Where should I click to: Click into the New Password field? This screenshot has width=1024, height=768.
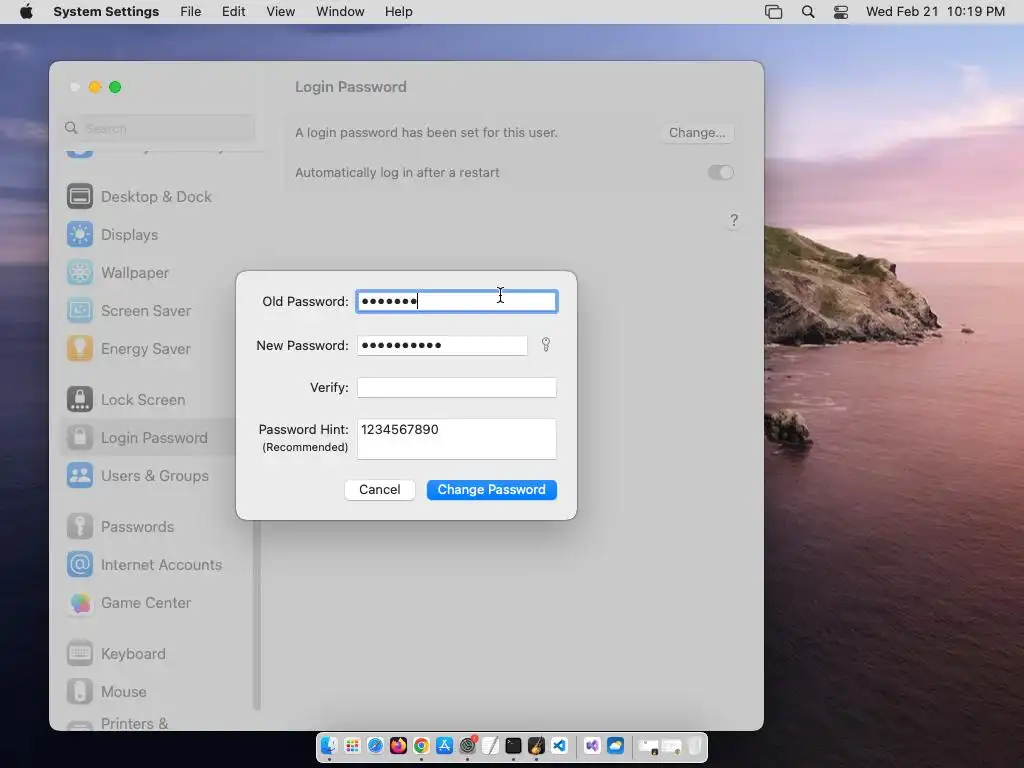point(442,345)
